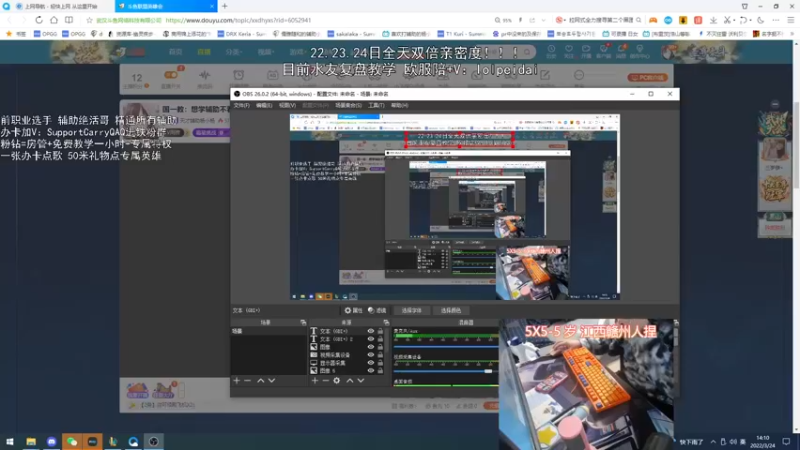Screen dimensions: 800x450
Task: Open Discord from the taskbar
Action: (52, 441)
